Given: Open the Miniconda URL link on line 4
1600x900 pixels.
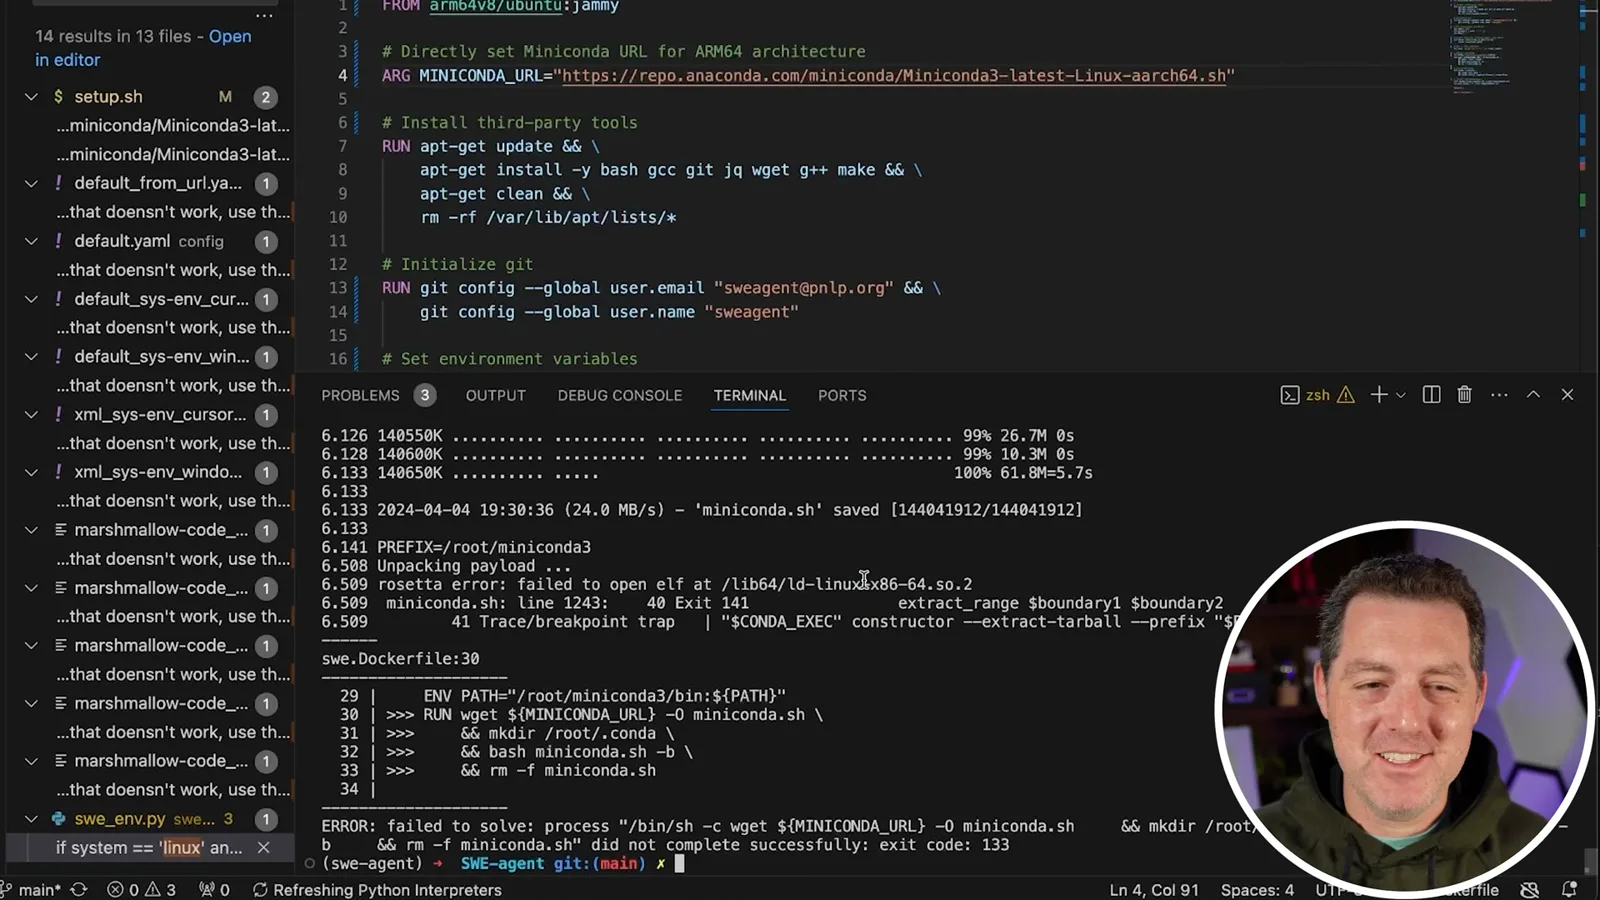Looking at the screenshot, I should [x=894, y=75].
